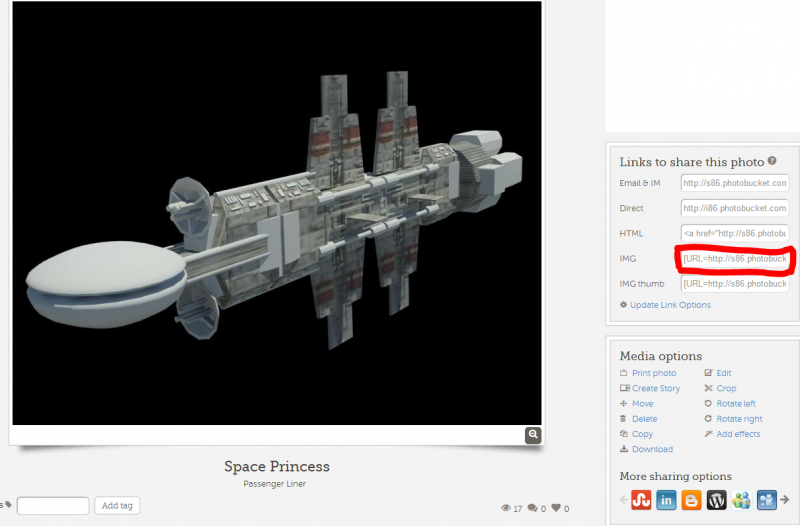Select the IMG link code field
800x526 pixels.
tap(735, 258)
